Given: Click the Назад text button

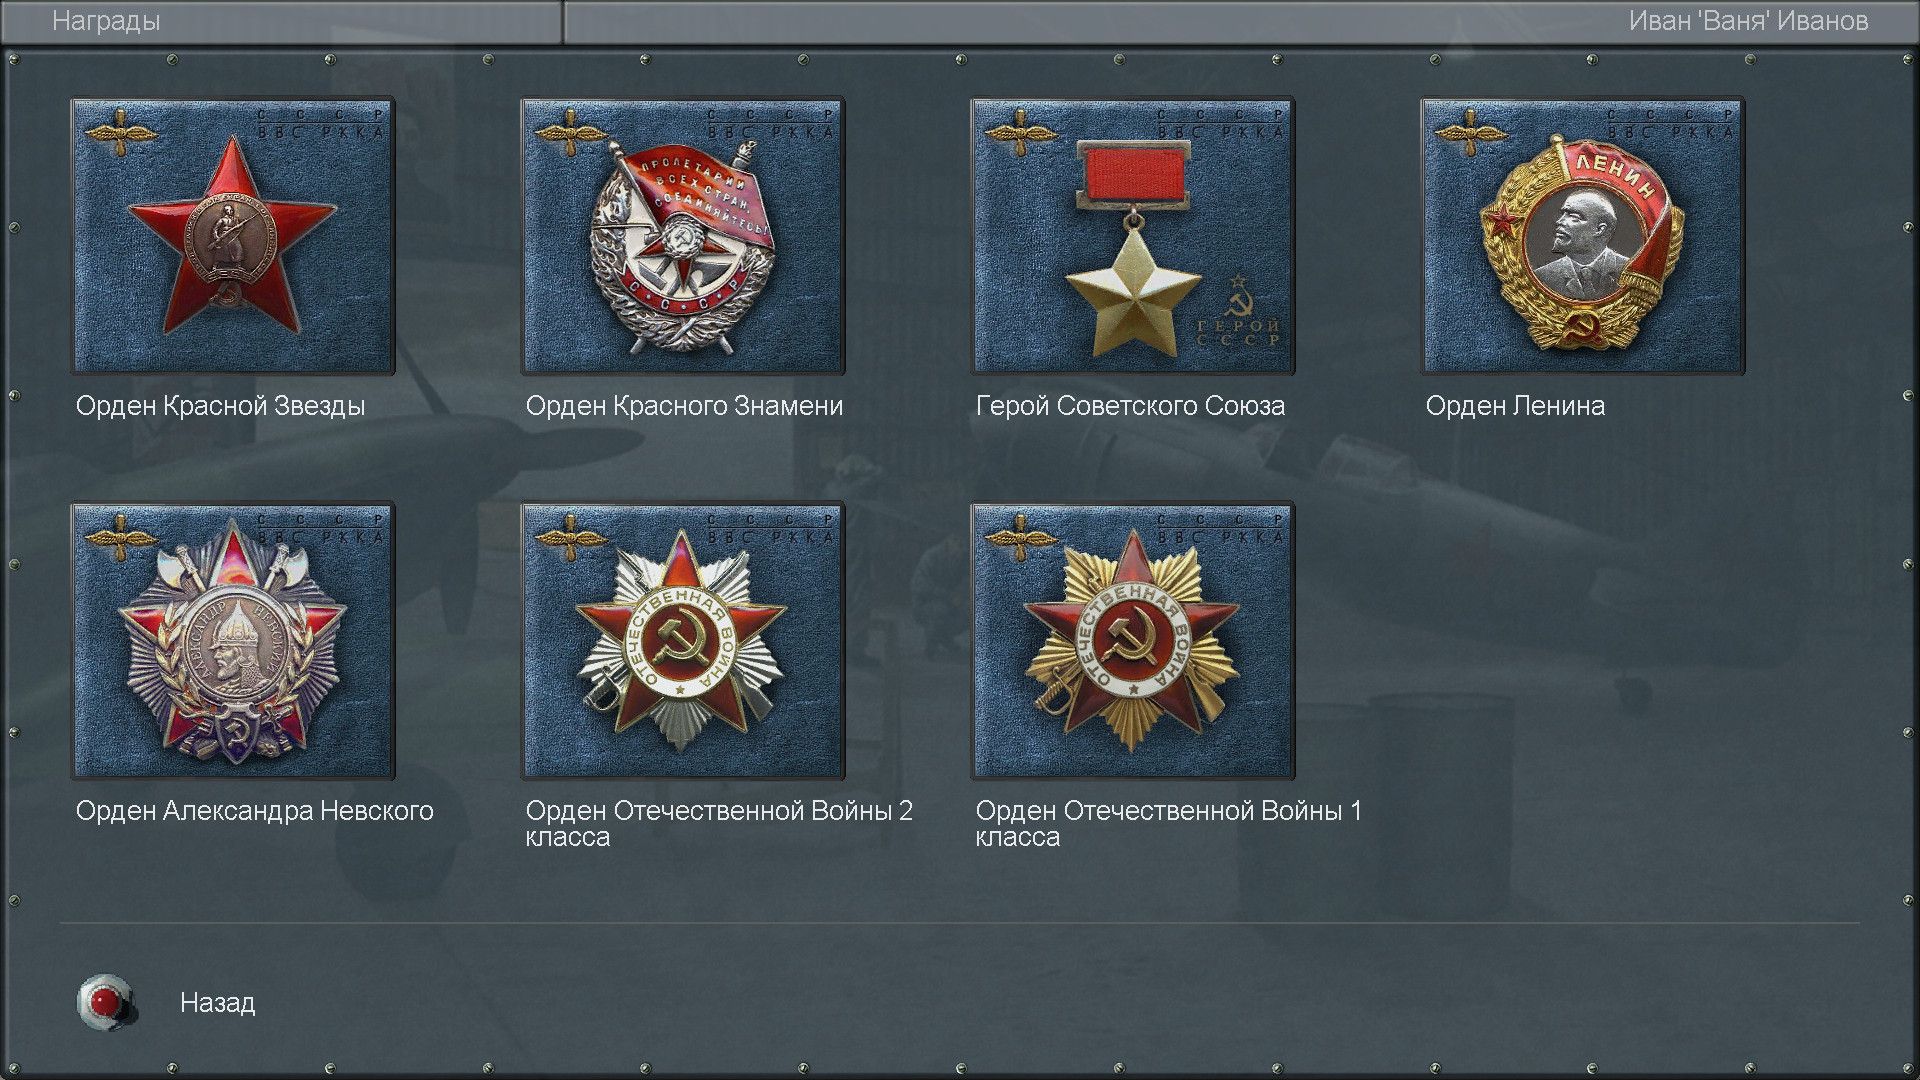Looking at the screenshot, I should point(218,1003).
